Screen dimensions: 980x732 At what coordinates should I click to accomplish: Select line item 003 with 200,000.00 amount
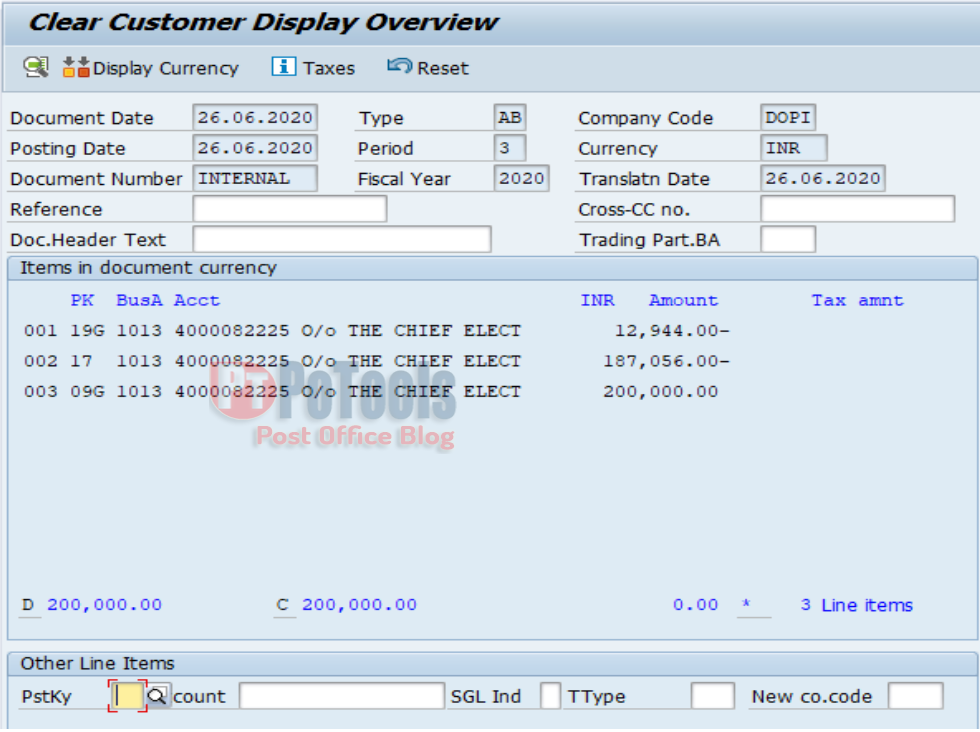click(300, 391)
